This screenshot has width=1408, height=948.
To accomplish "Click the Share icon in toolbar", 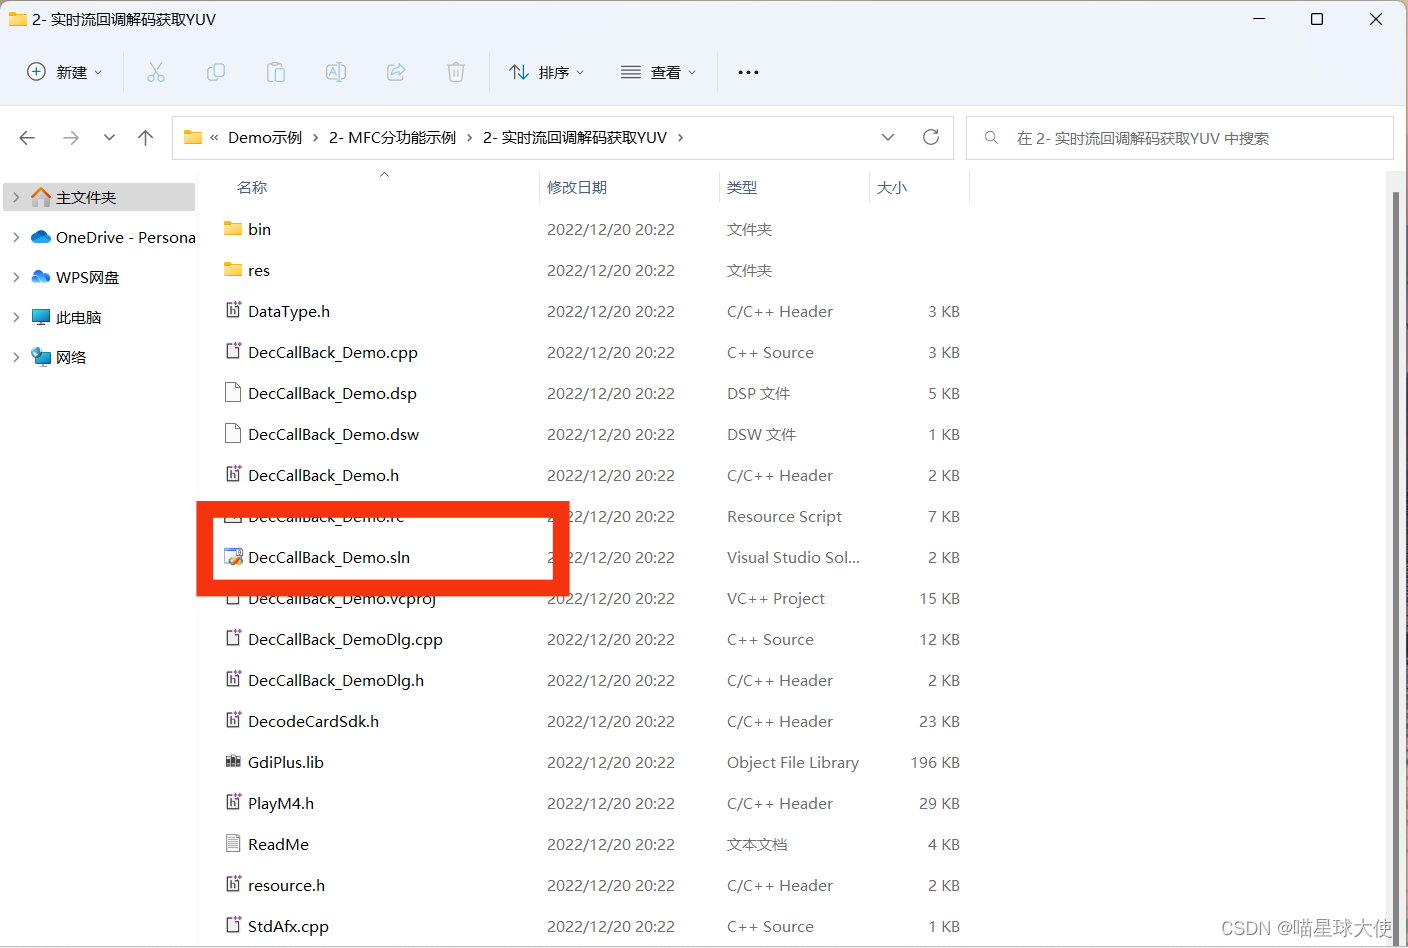I will point(396,72).
